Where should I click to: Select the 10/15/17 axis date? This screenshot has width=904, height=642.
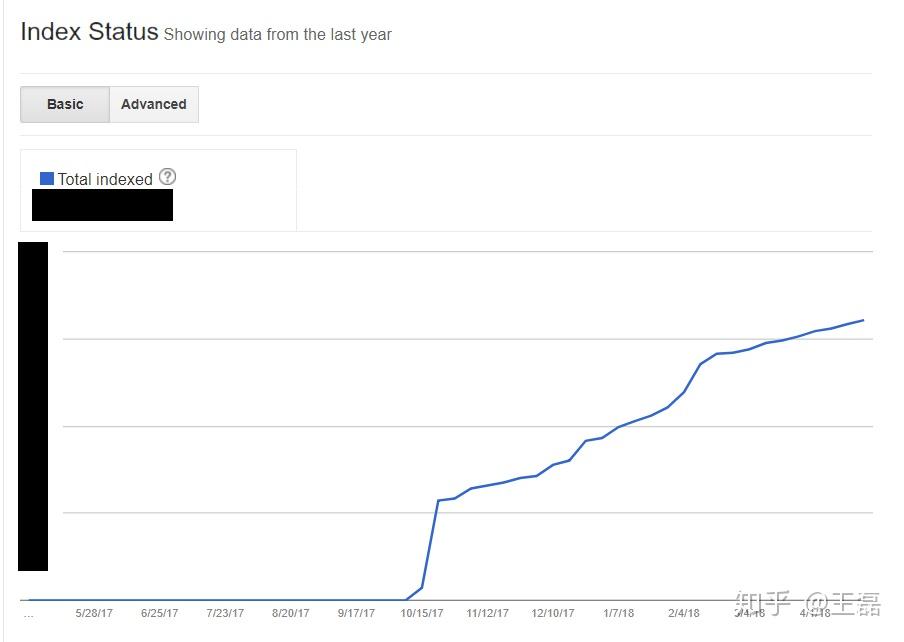422,613
